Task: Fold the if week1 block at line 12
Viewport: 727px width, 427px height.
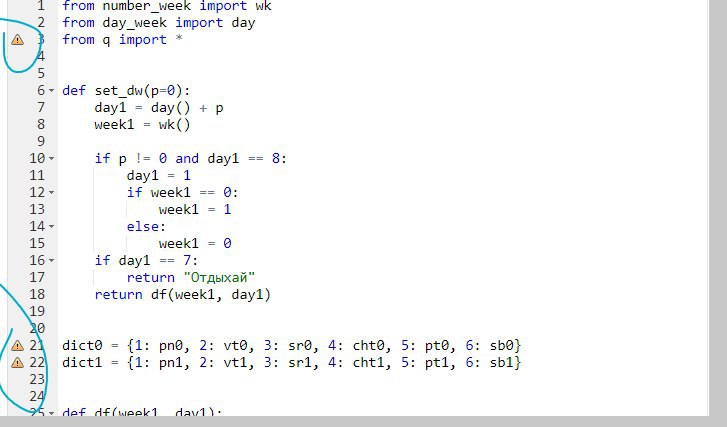Action: (x=51, y=192)
